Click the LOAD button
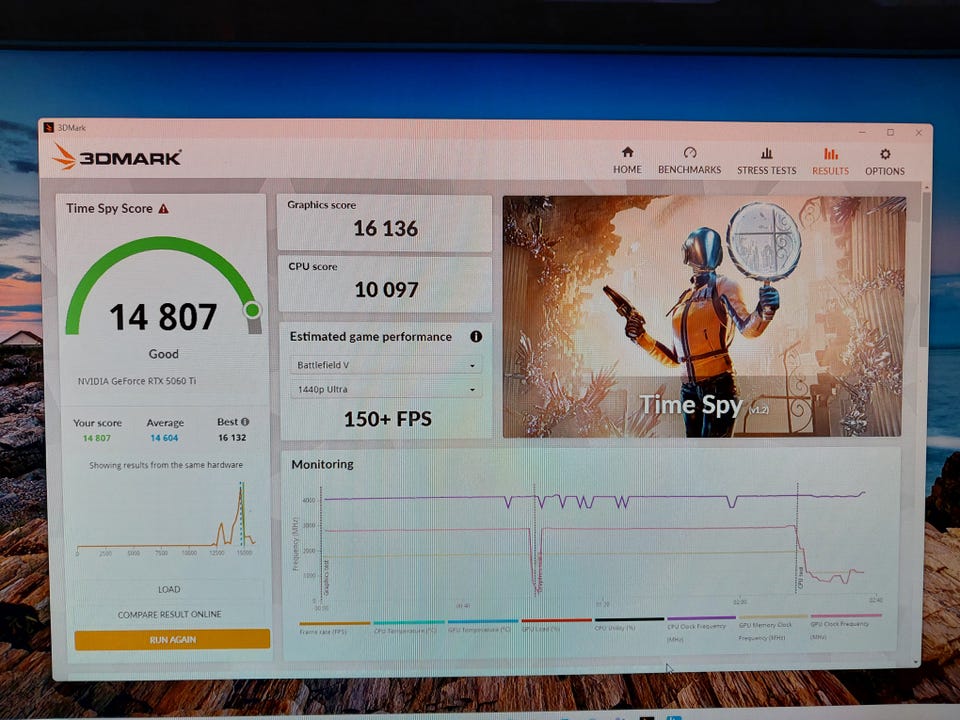Viewport: 960px width, 720px height. 169,590
